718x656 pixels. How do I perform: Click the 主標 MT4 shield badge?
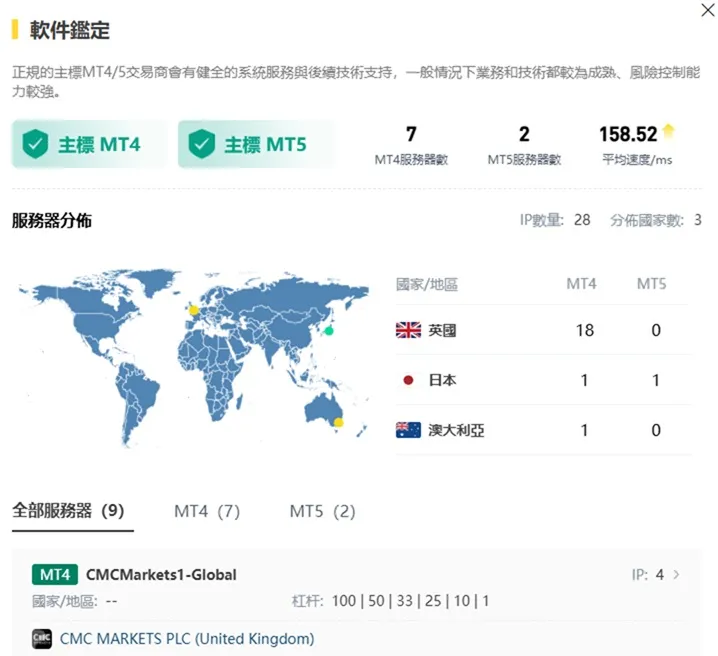click(x=90, y=144)
